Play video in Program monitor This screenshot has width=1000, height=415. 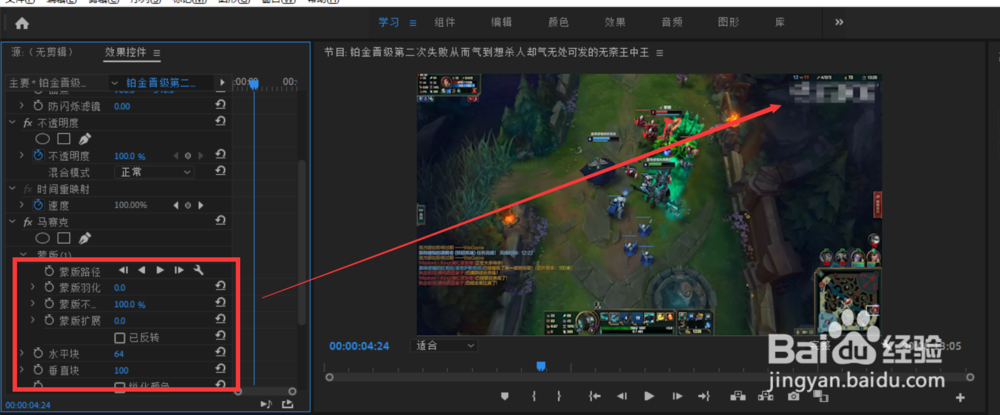[x=649, y=396]
